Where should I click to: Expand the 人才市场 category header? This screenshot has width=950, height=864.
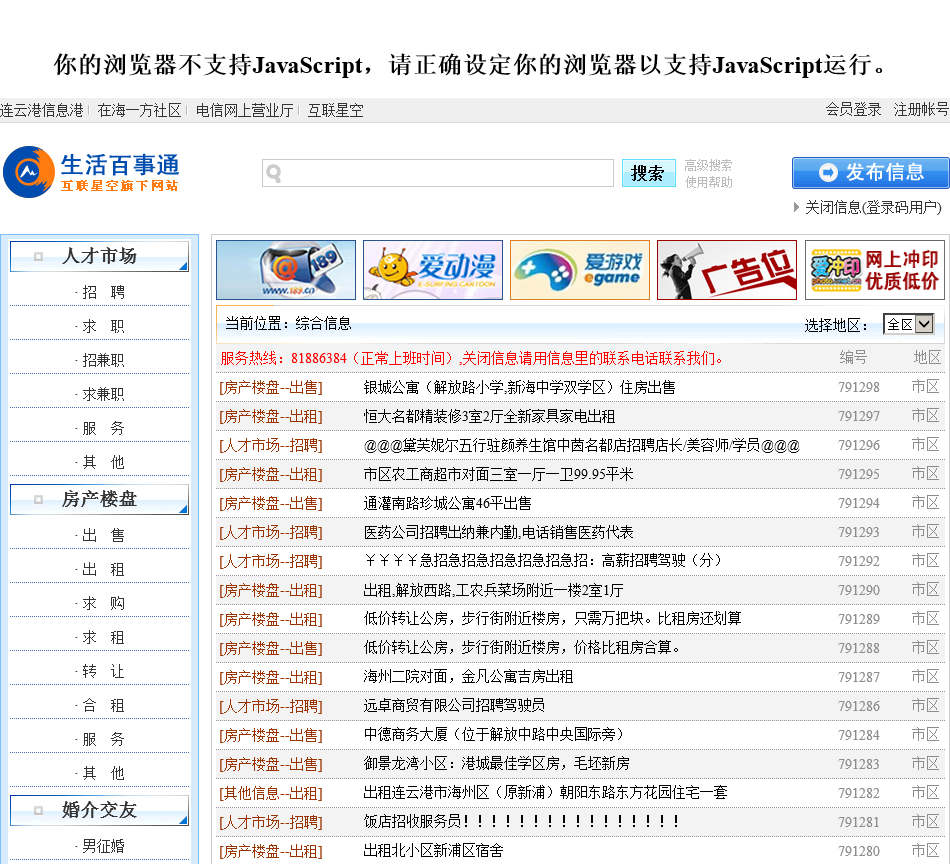click(99, 256)
